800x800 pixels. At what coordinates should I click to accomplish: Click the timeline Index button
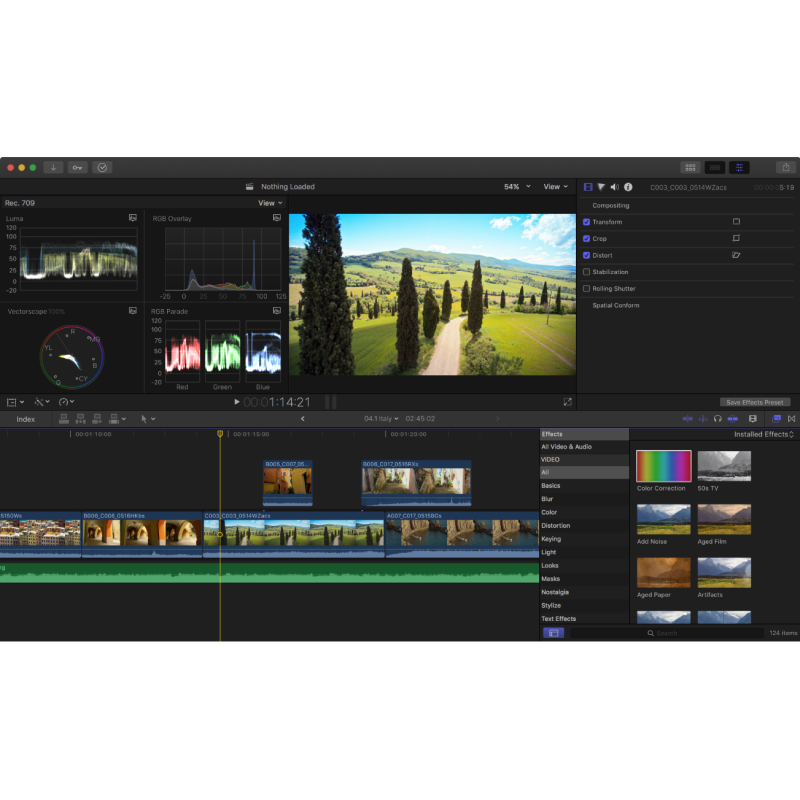tap(26, 419)
